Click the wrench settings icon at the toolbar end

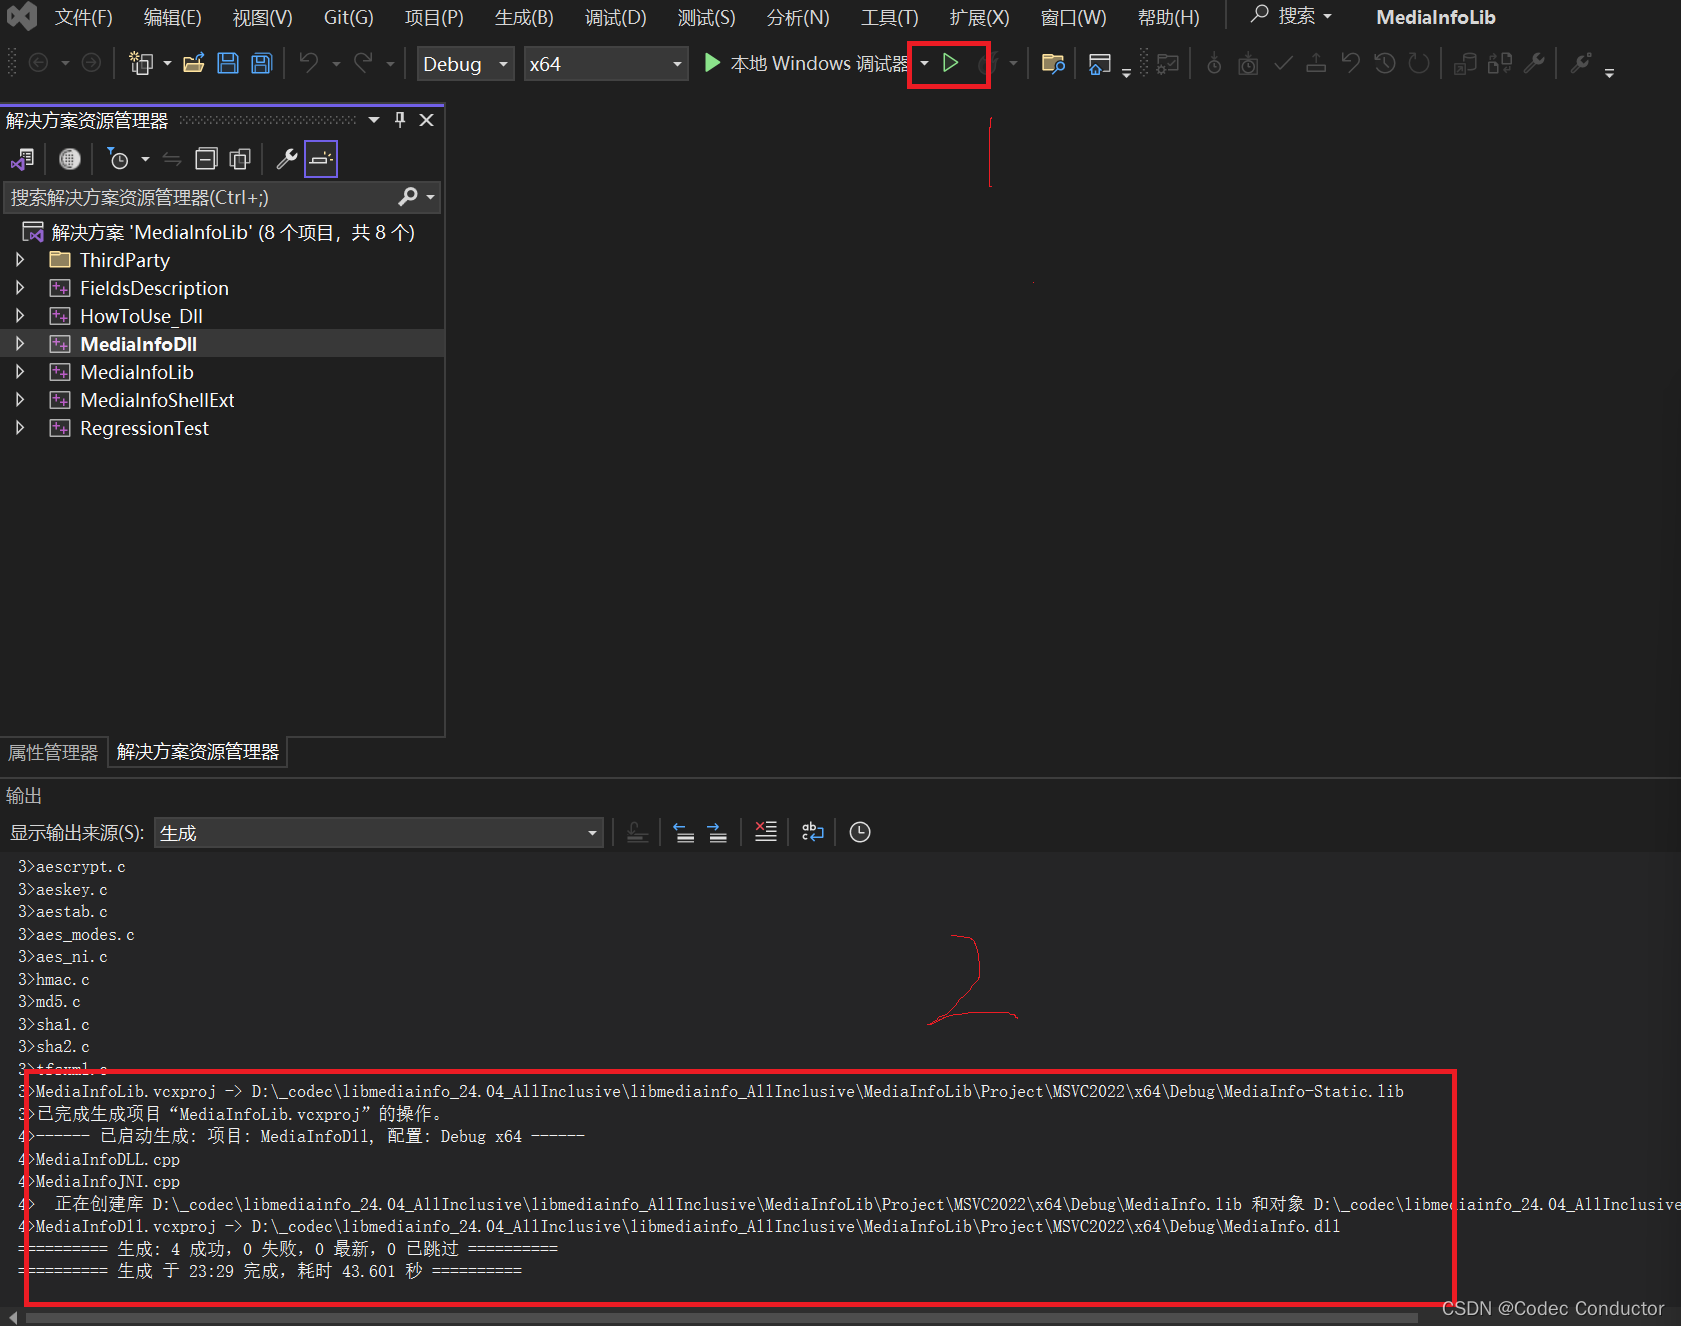[x=1581, y=64]
